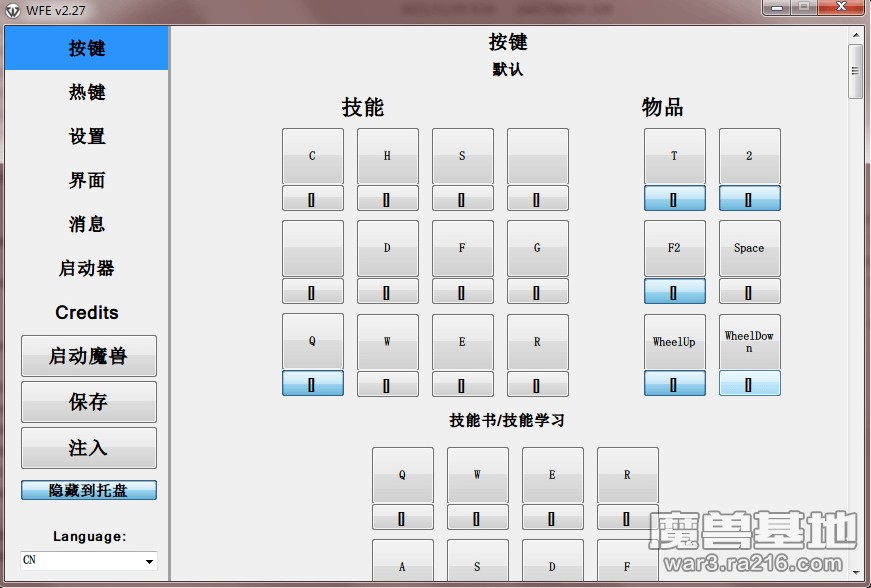Switch to the 热键 tab
This screenshot has width=871, height=588.
tap(87, 92)
